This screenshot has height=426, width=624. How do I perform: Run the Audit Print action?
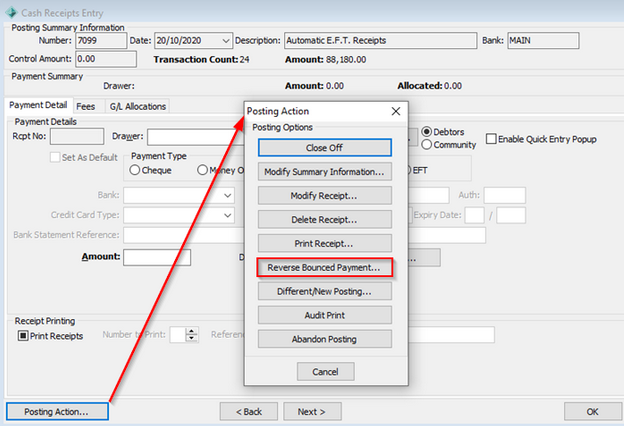point(325,316)
